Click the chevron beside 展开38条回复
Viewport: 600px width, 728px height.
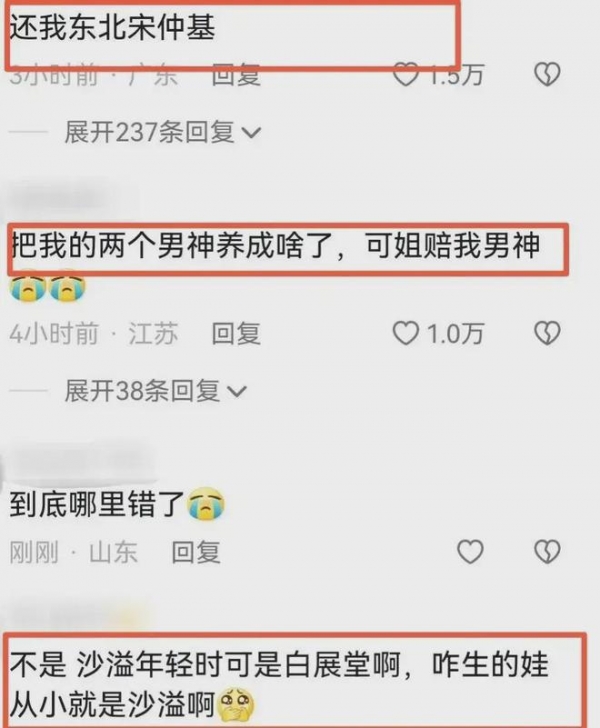click(x=237, y=391)
